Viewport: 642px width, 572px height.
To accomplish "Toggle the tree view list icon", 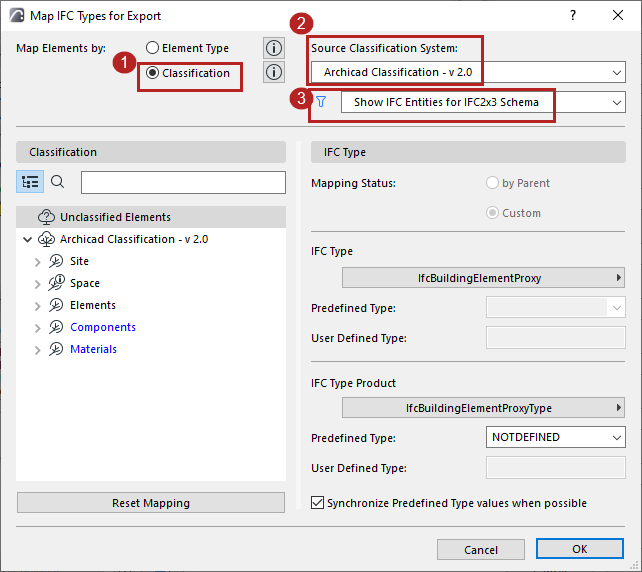I will click(30, 181).
